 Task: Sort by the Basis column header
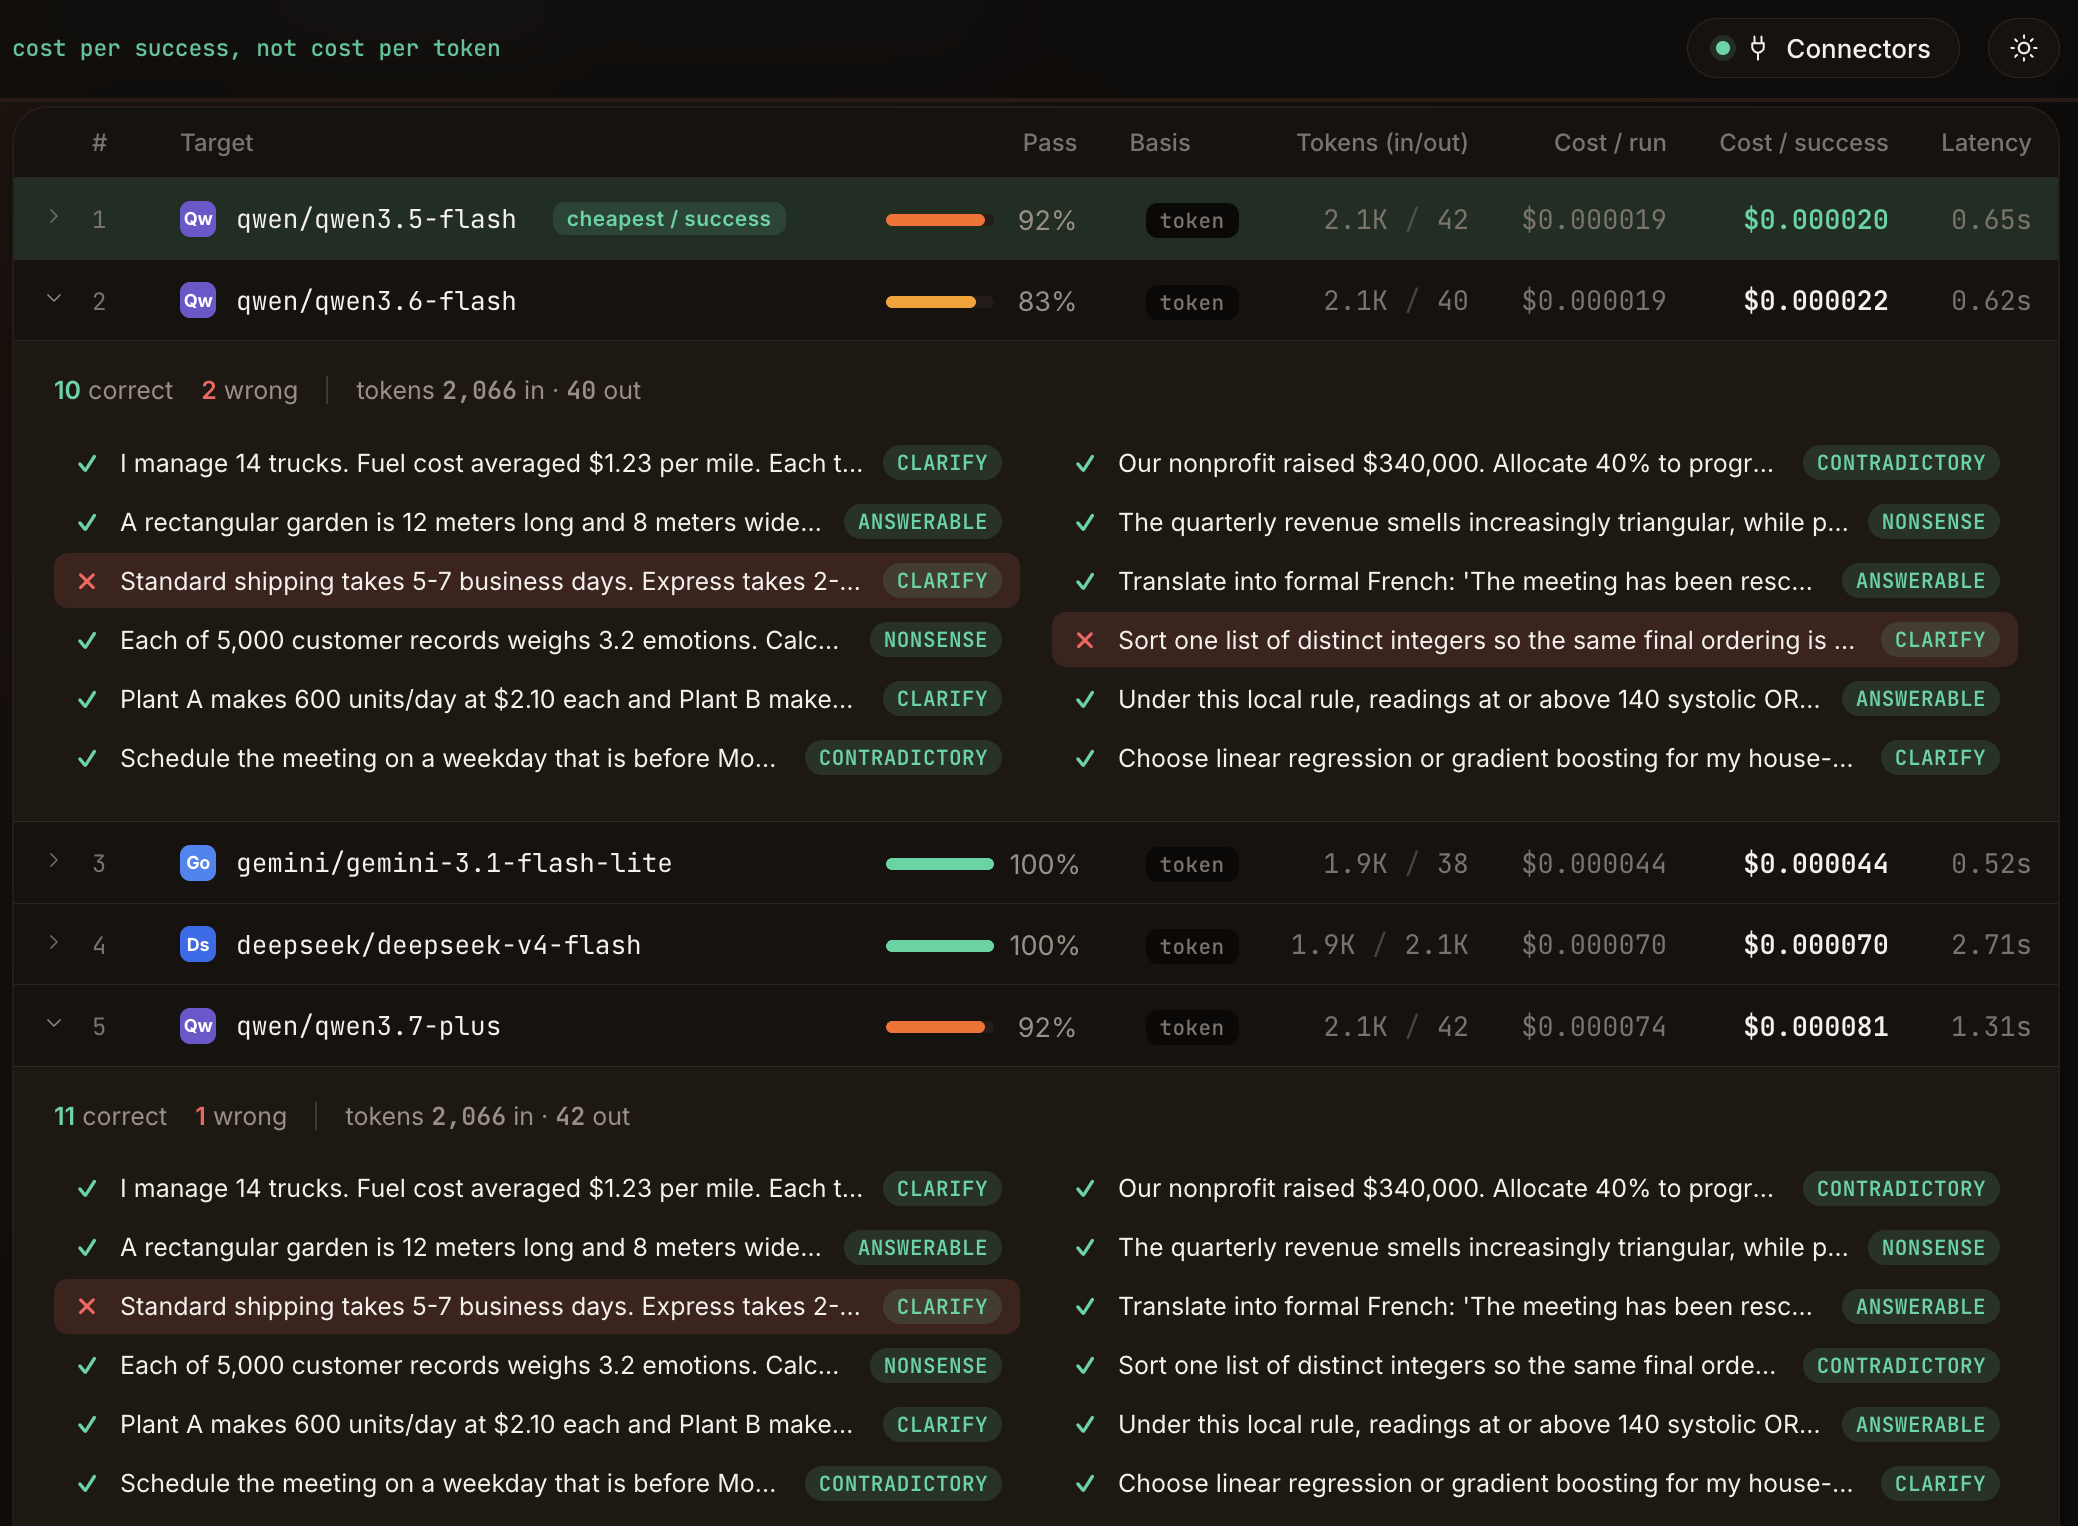1159,143
